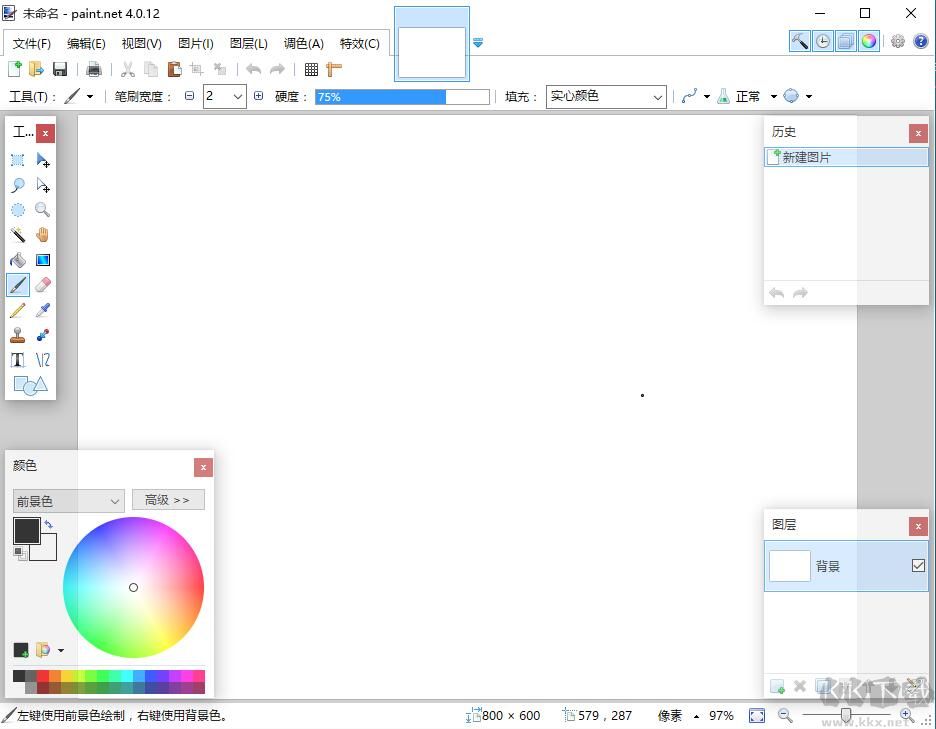
Task: Open the 特效(C) menu
Action: (359, 43)
